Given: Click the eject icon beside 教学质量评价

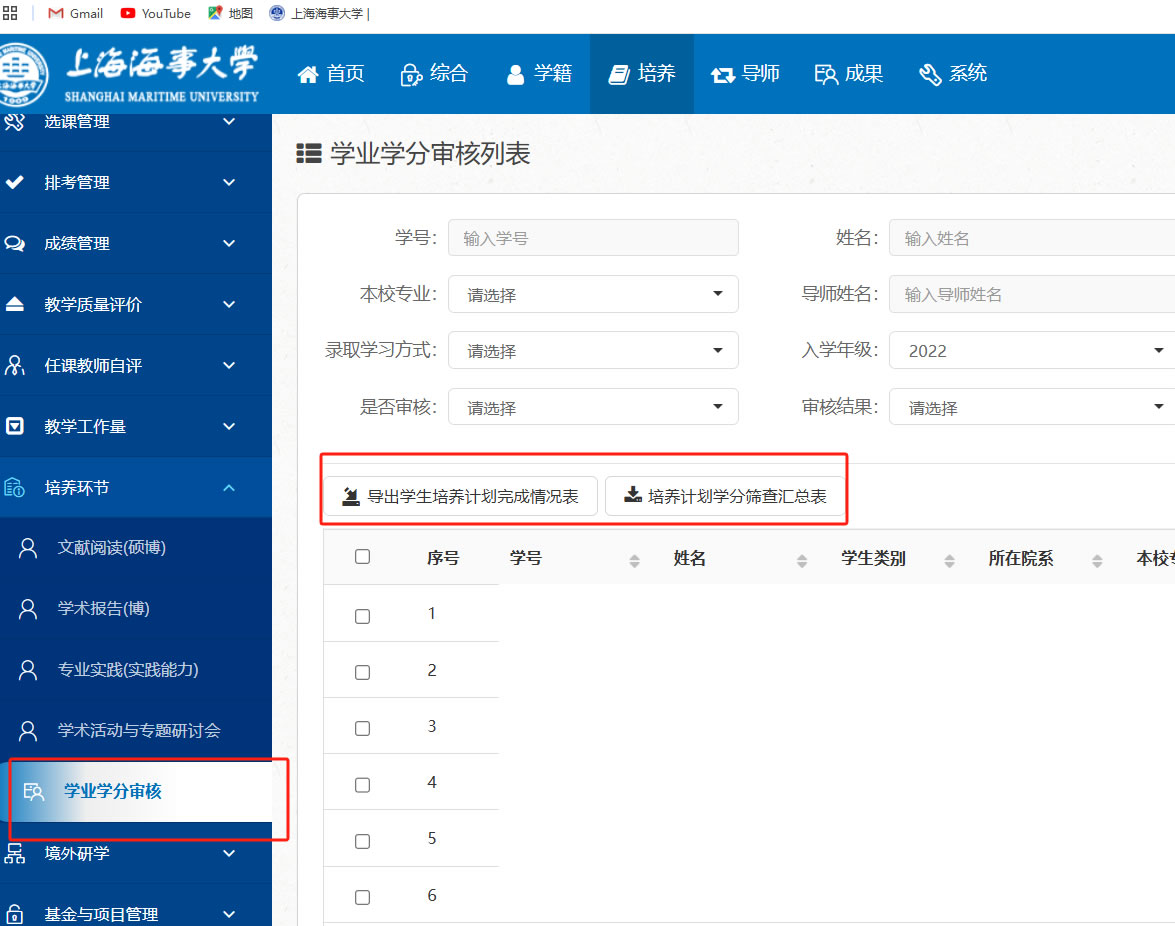Looking at the screenshot, I should (x=14, y=304).
